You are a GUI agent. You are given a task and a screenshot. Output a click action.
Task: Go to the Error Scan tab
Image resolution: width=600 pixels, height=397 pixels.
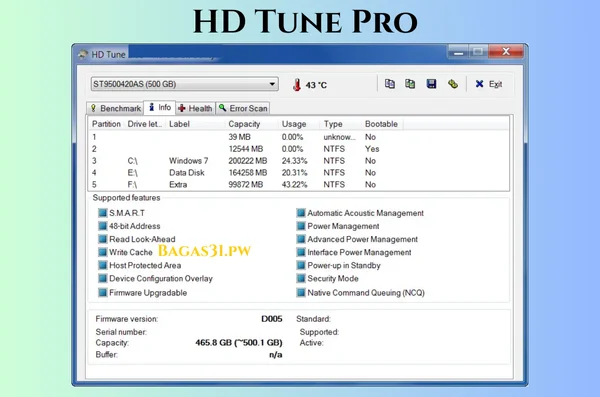[x=243, y=108]
